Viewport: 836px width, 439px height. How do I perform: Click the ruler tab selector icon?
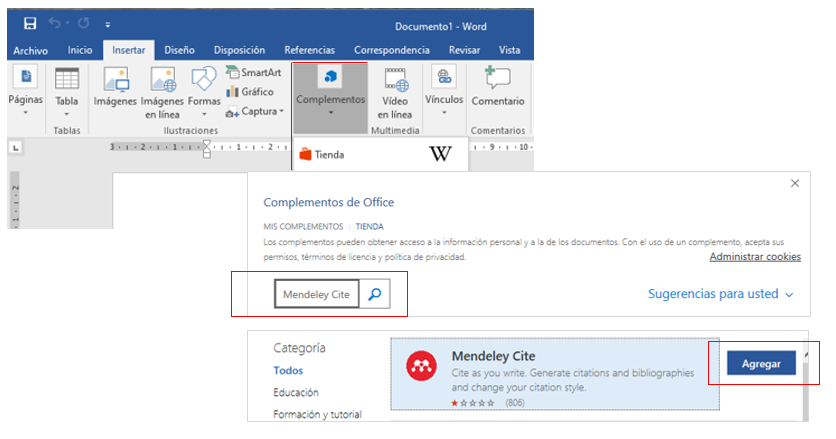(x=15, y=148)
